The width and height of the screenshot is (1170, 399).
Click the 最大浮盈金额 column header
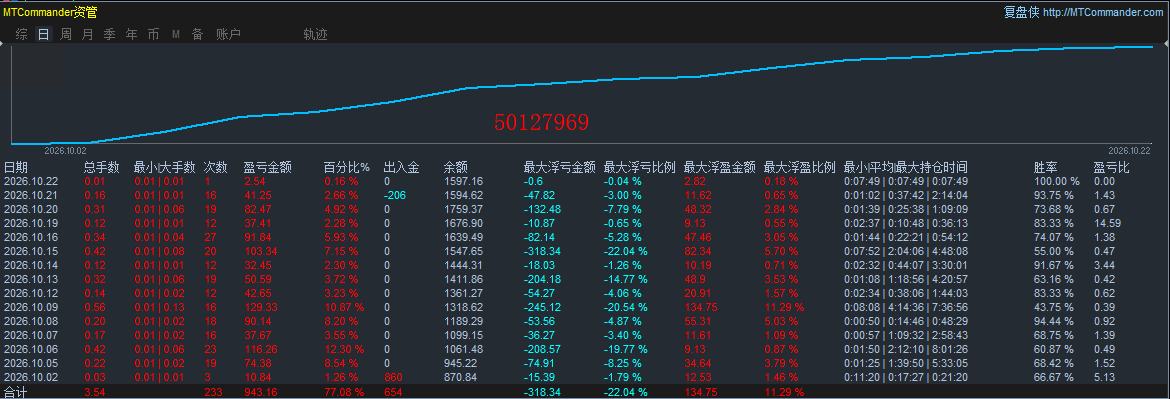(719, 167)
